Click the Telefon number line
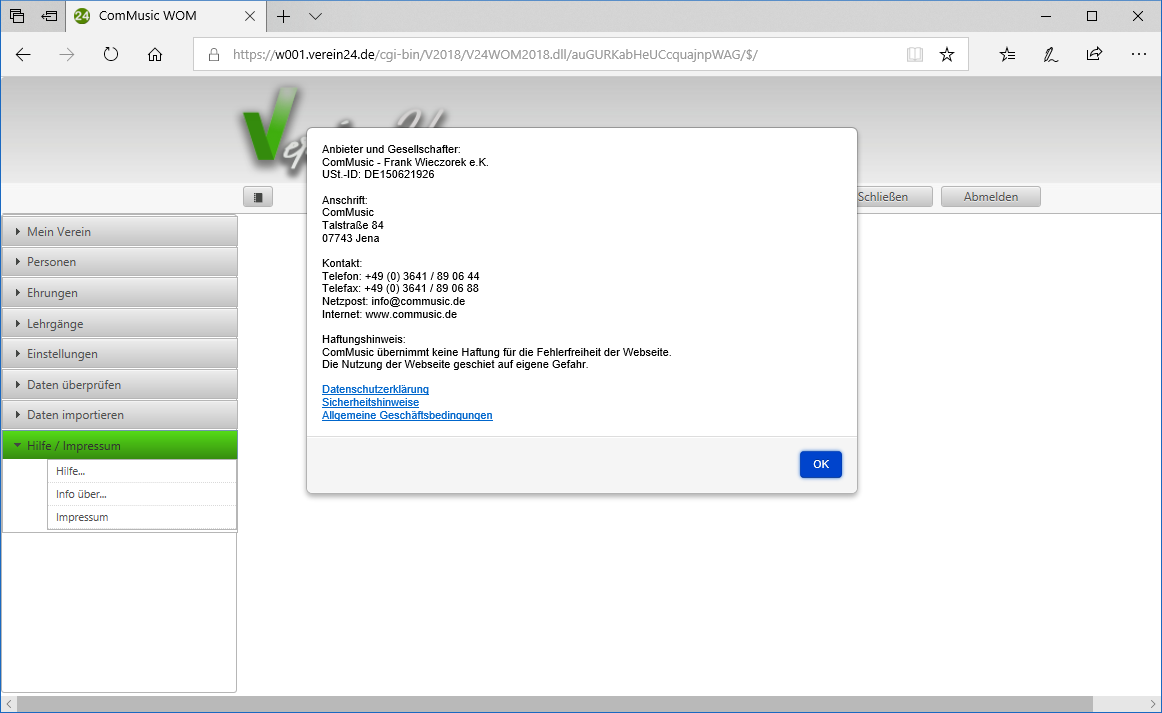 pyautogui.click(x=400, y=276)
